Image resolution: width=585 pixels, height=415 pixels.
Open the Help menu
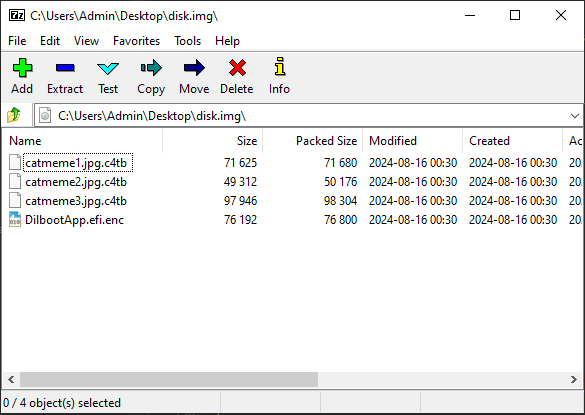tap(227, 41)
